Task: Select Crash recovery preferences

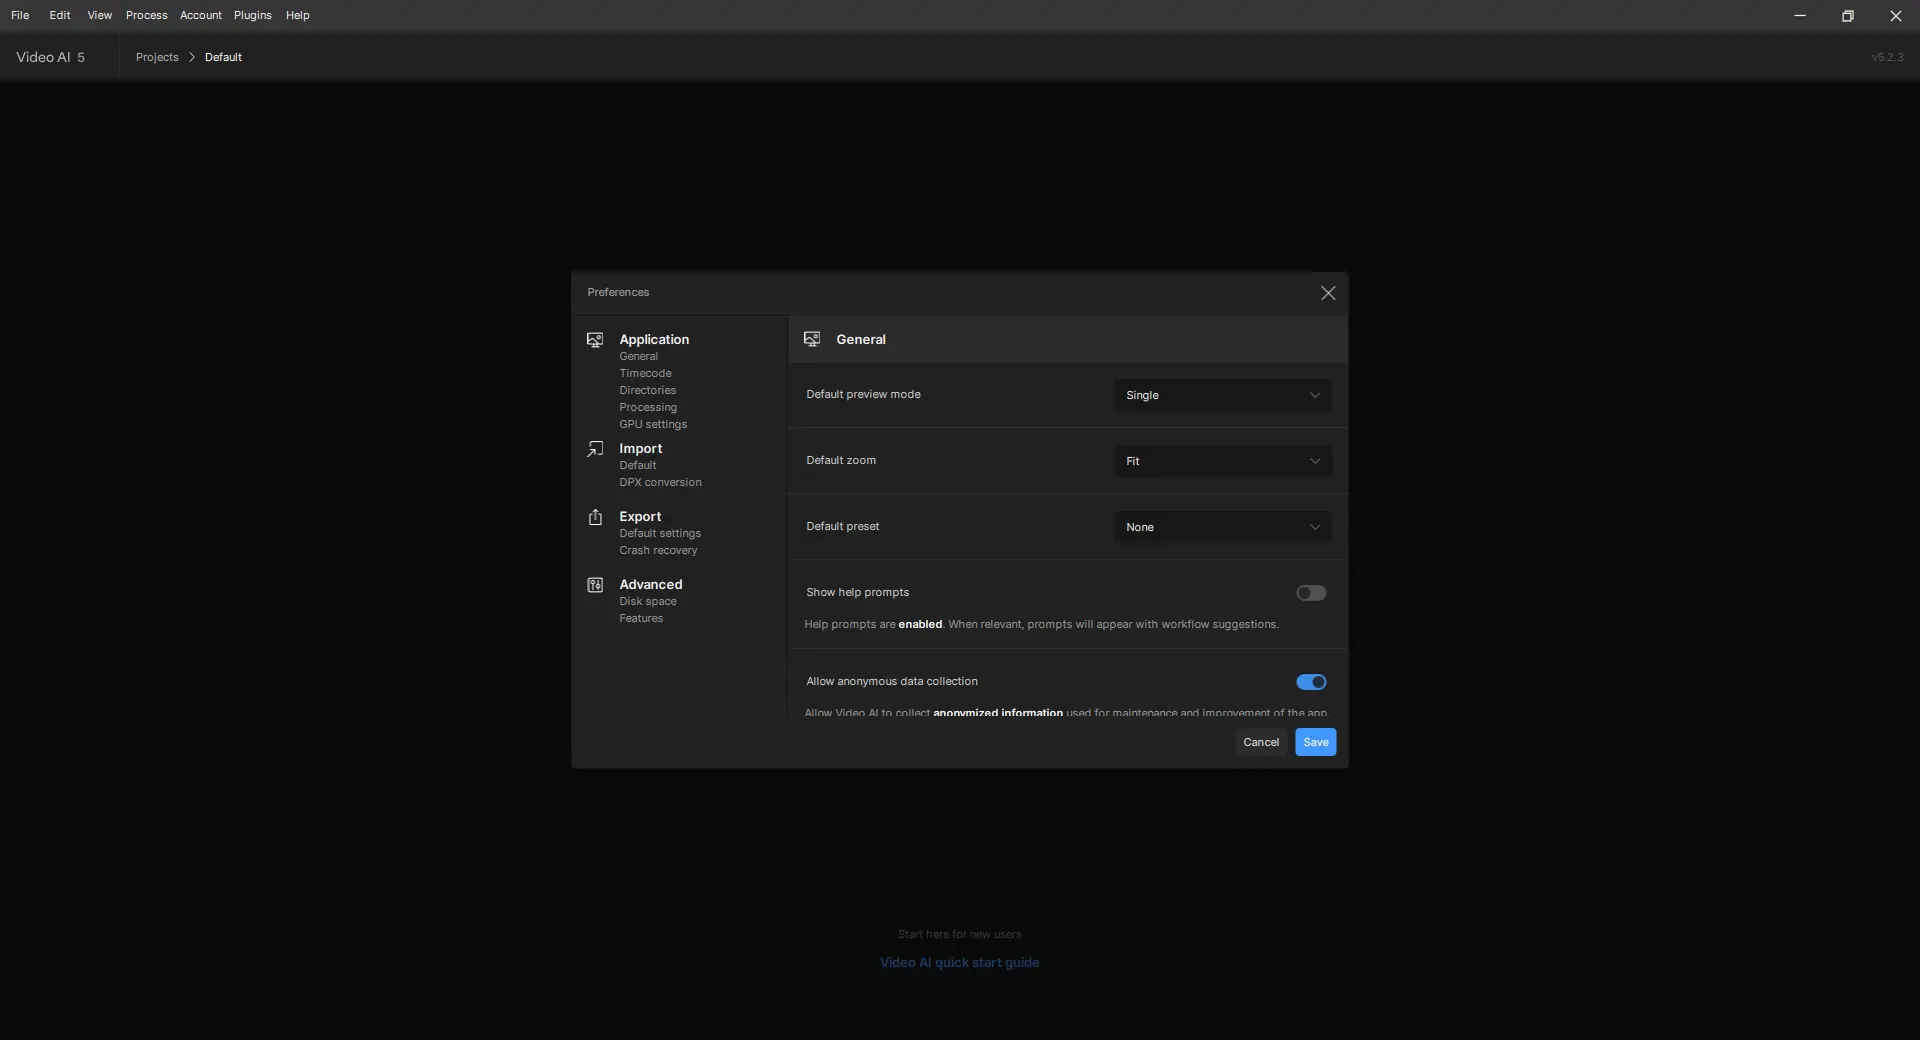Action: 658,551
